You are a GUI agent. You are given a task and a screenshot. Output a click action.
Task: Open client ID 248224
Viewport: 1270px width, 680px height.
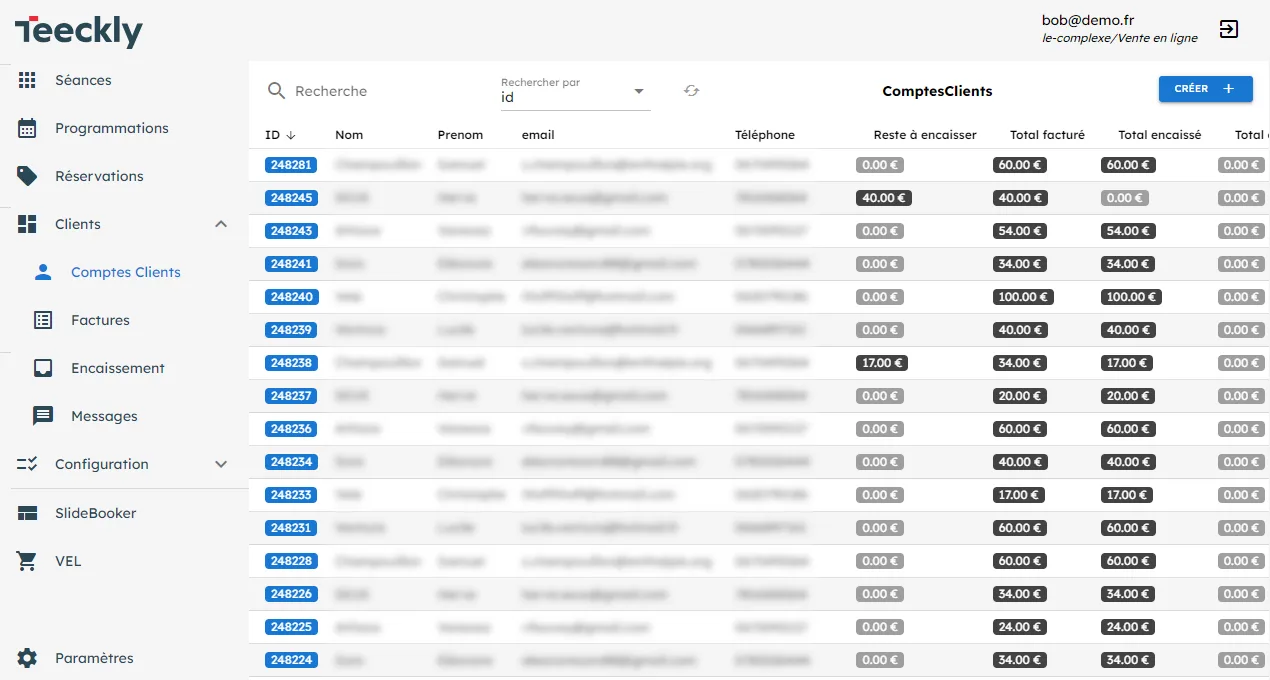(291, 660)
